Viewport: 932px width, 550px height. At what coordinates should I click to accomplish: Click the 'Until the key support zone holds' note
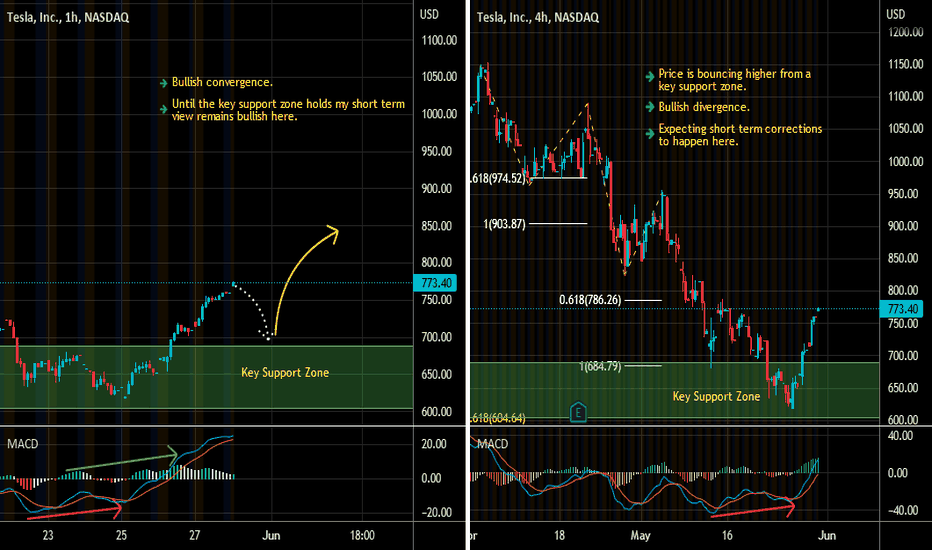coord(288,110)
